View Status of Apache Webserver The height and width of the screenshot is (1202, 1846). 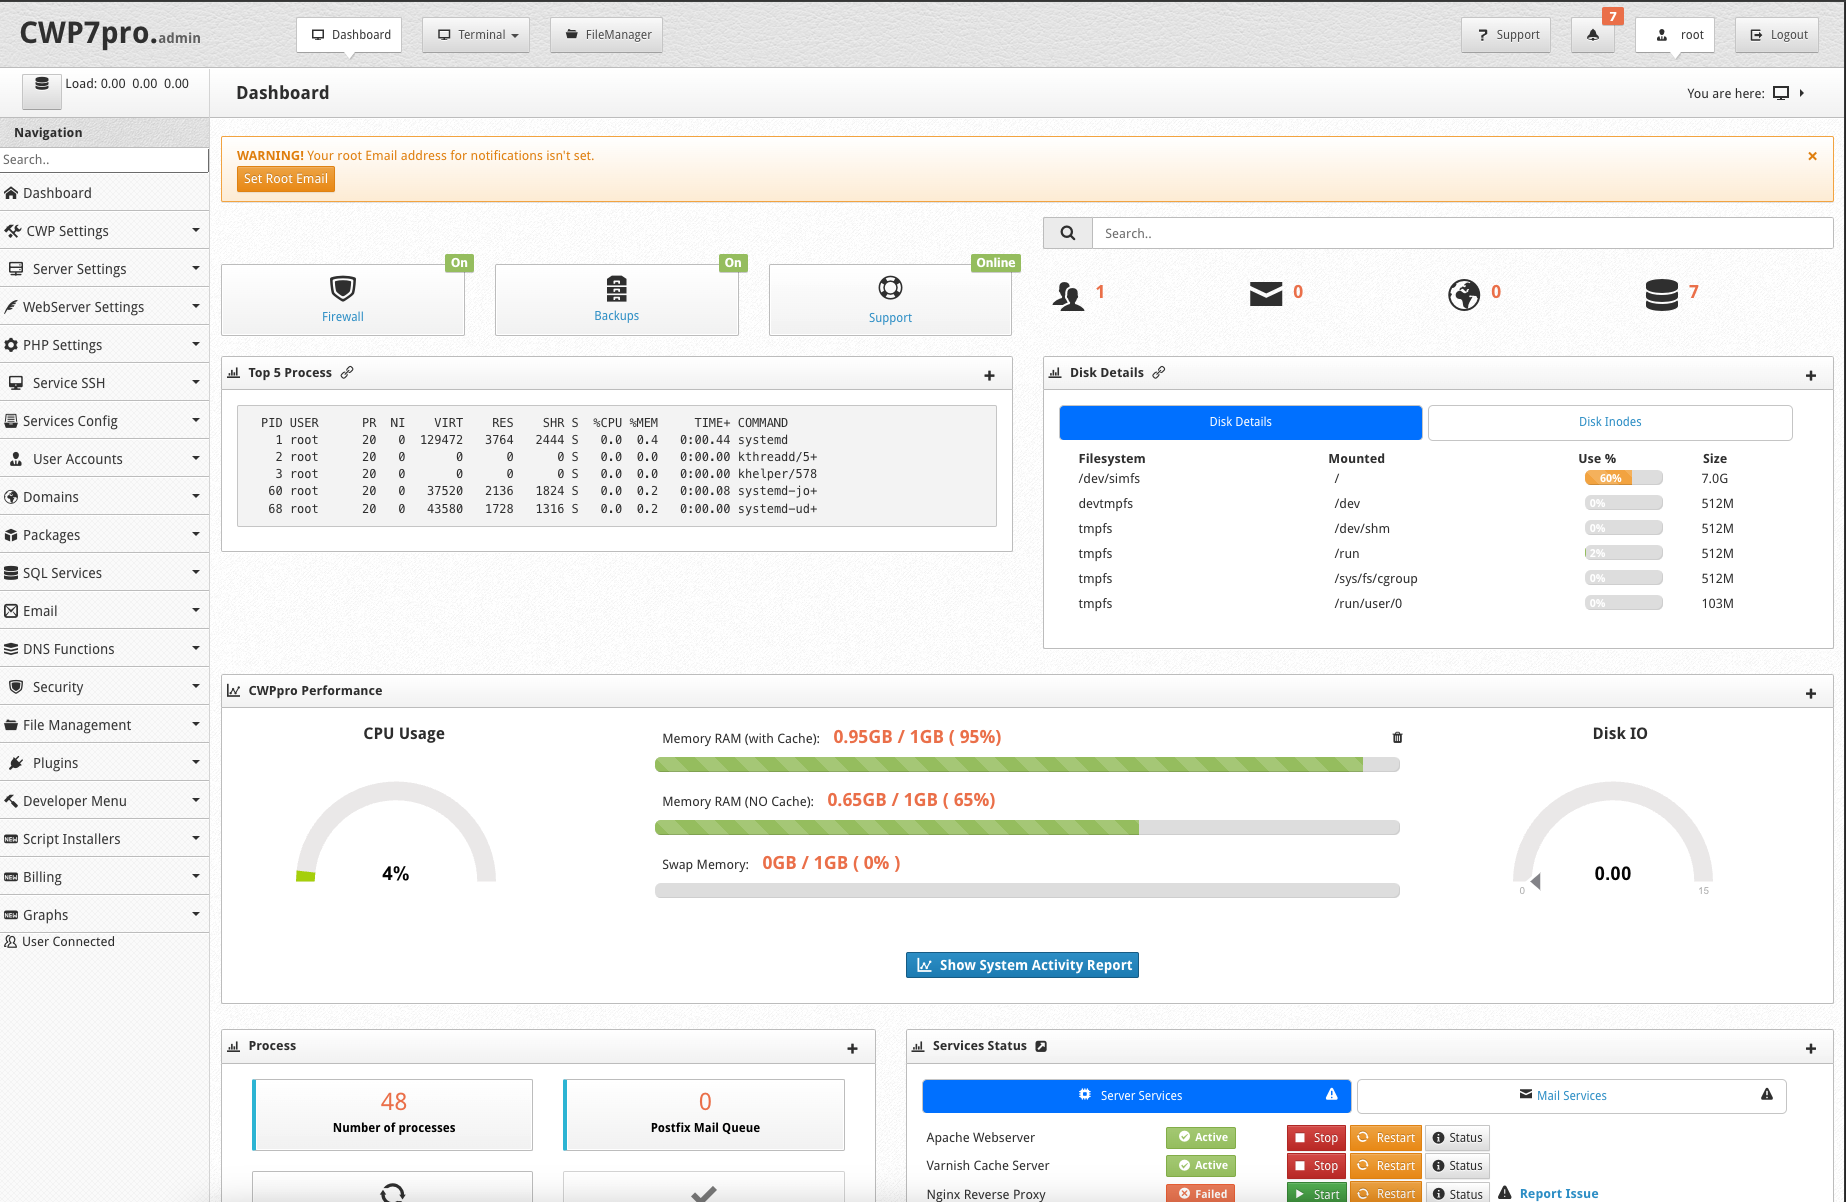1457,1138
